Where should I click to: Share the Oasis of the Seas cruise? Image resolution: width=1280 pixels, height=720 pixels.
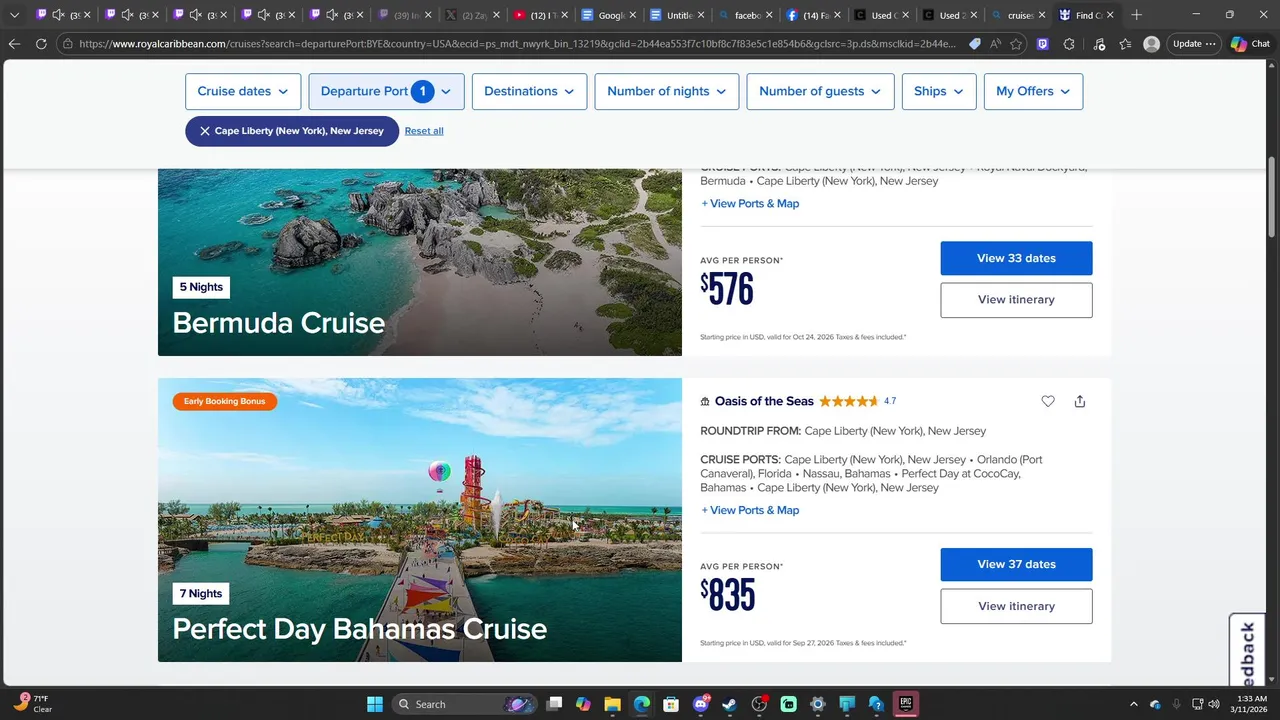click(1080, 401)
